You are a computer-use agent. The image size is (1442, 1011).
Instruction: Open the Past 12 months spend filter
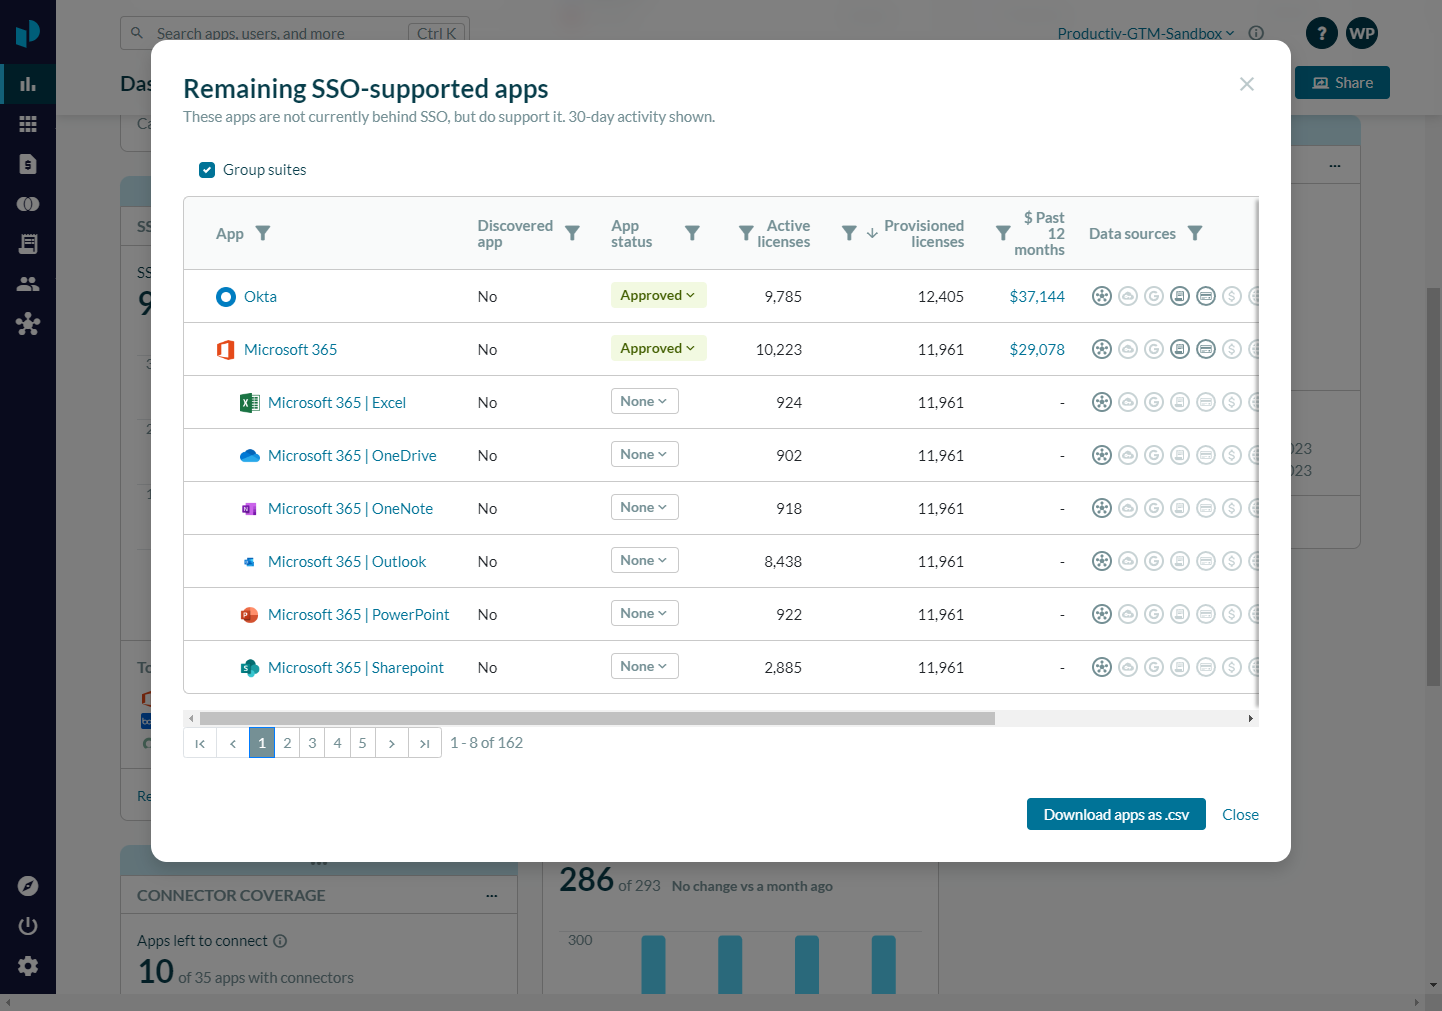[1003, 233]
